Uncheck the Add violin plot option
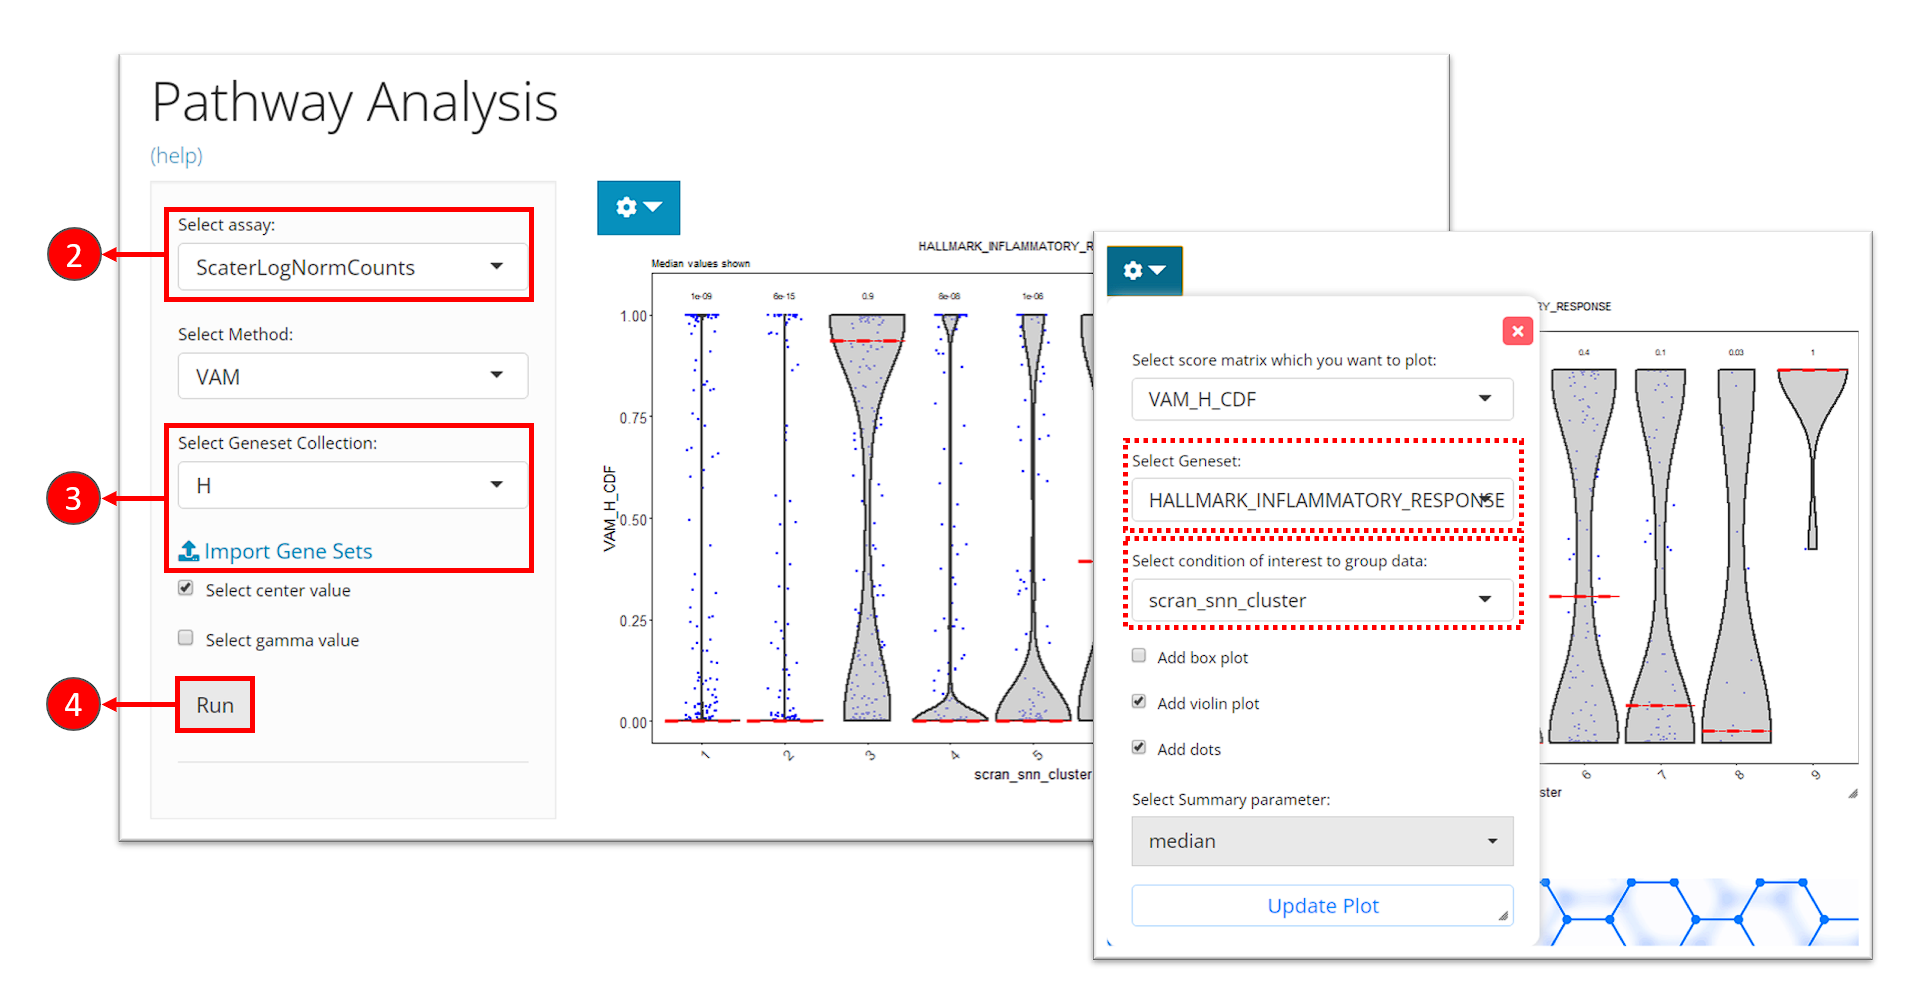The height and width of the screenshot is (1007, 1920). click(x=1139, y=702)
